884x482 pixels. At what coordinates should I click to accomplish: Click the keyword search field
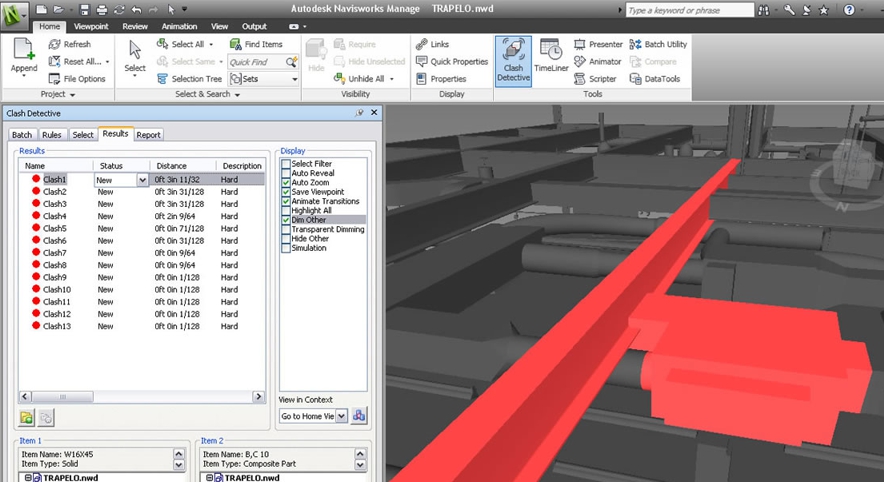(x=689, y=10)
